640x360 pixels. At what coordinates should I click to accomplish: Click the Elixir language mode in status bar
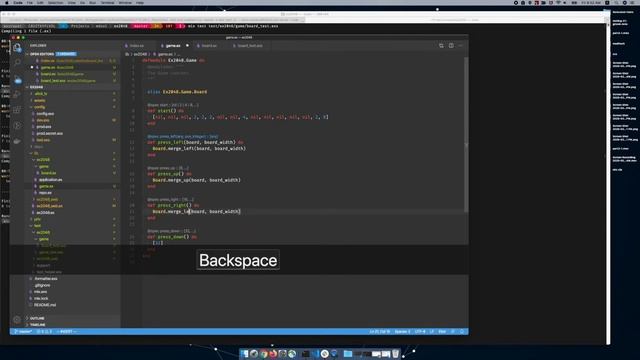442,331
